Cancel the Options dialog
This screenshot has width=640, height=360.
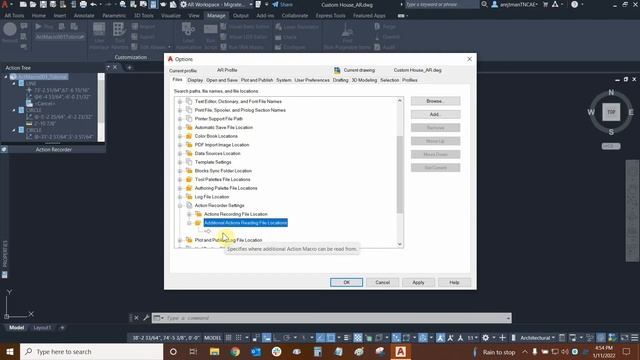tap(382, 282)
